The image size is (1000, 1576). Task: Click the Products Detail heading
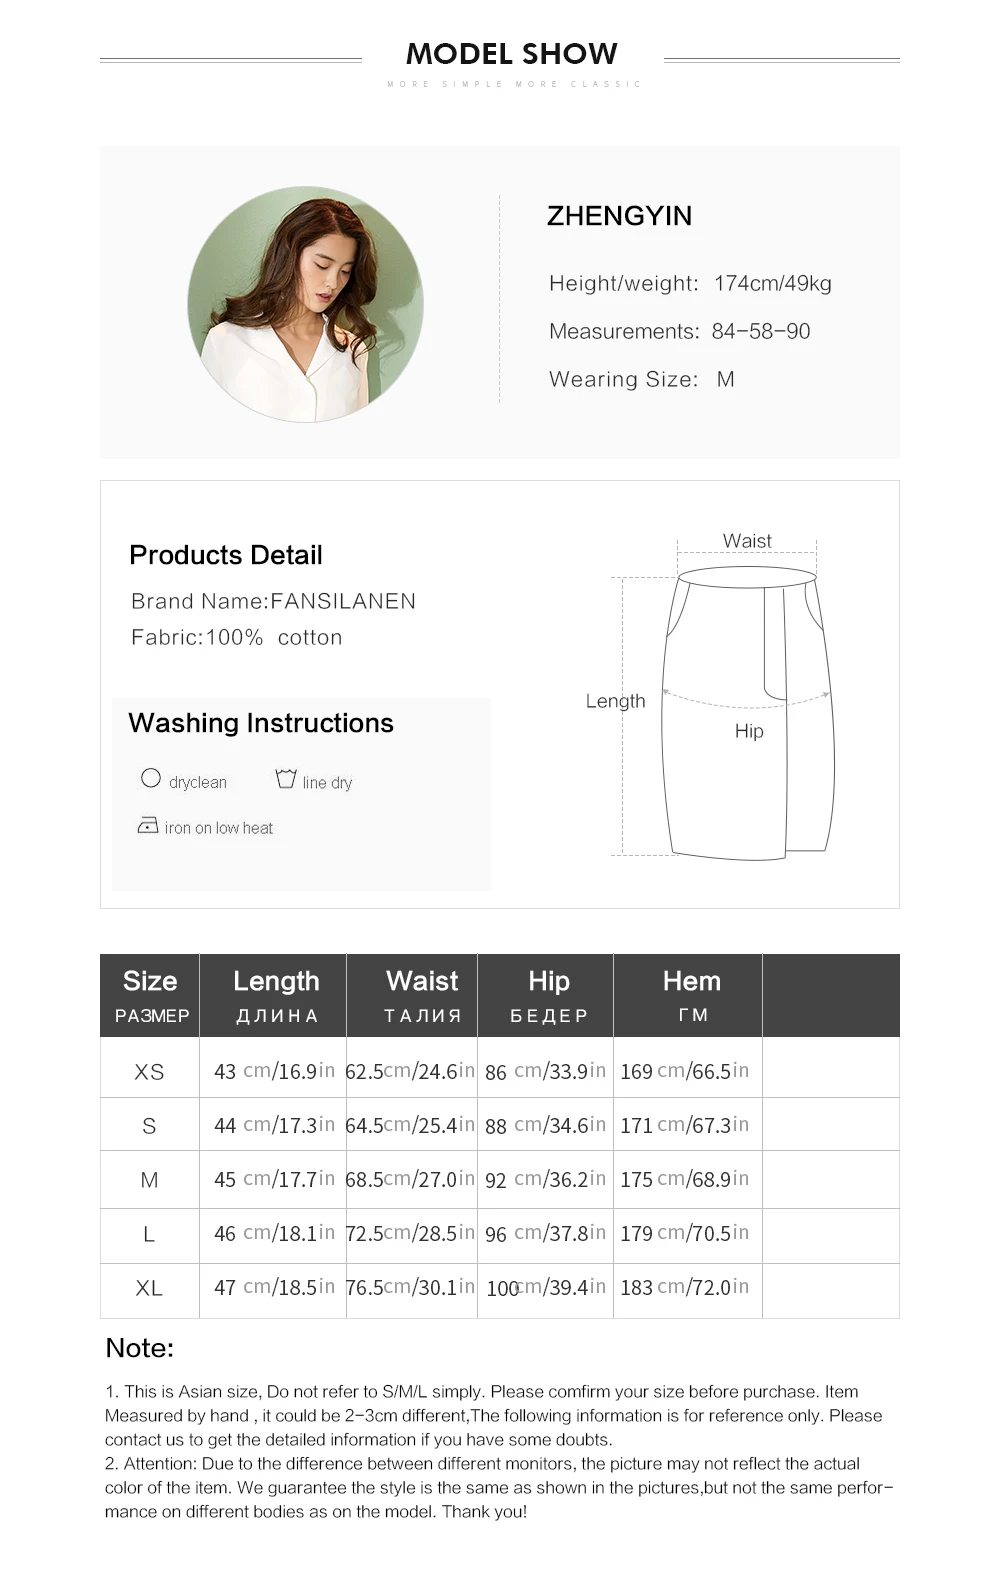tap(226, 555)
